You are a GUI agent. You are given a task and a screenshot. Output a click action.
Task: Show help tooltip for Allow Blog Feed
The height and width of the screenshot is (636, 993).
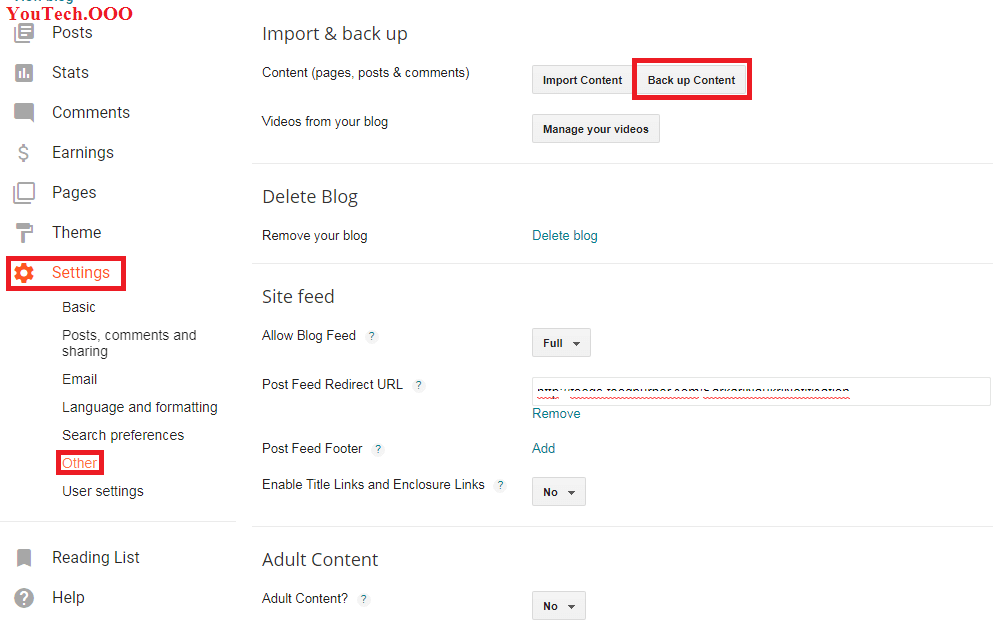click(372, 336)
